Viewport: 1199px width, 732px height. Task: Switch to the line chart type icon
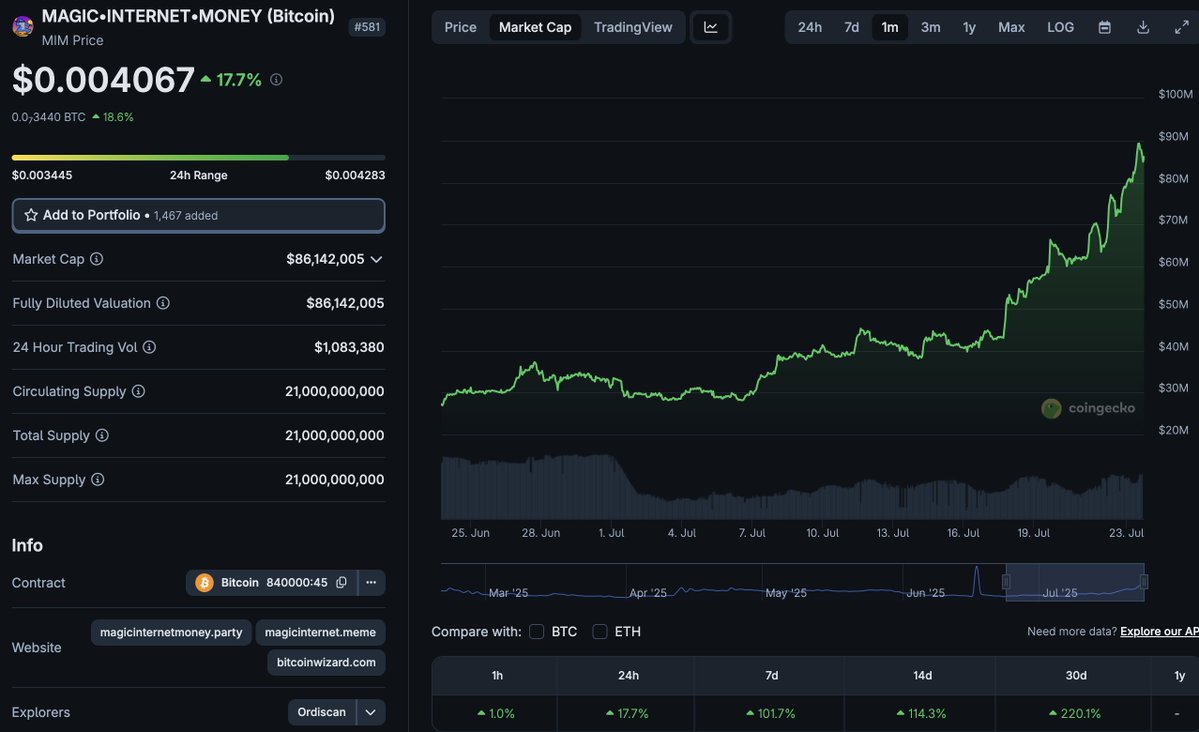pos(710,28)
